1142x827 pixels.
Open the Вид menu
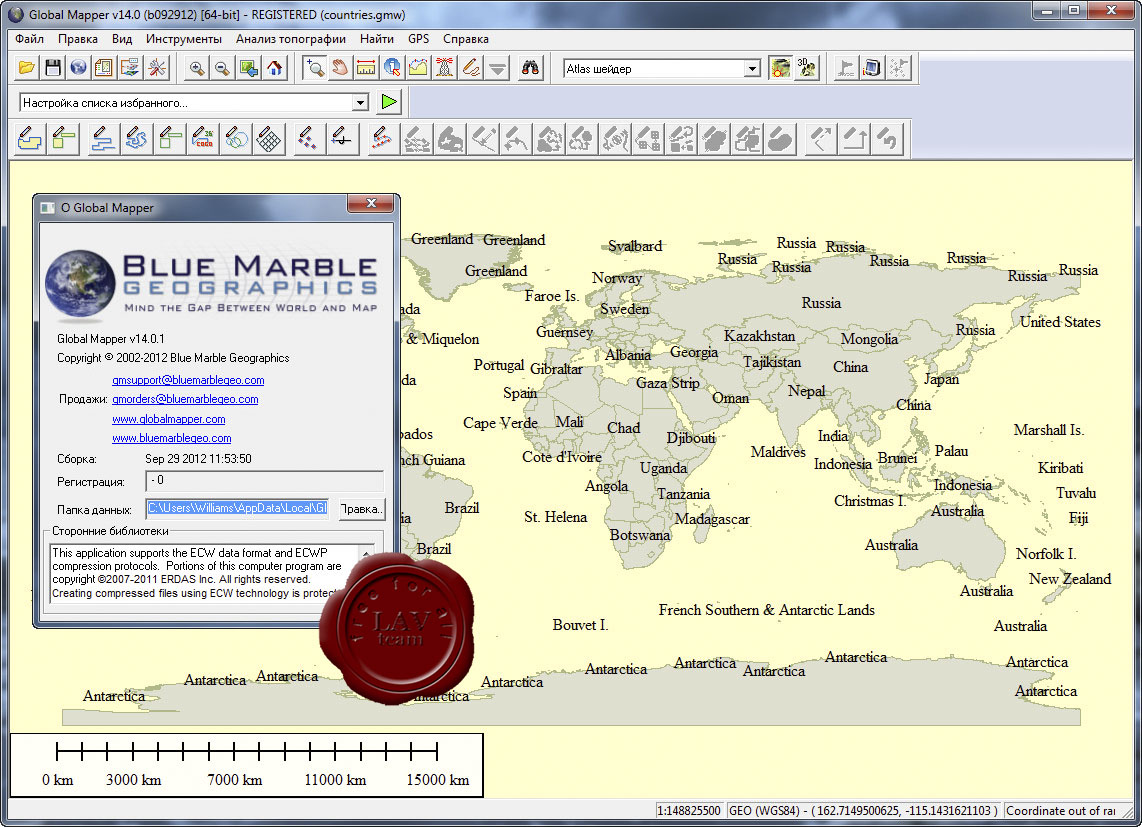click(122, 39)
